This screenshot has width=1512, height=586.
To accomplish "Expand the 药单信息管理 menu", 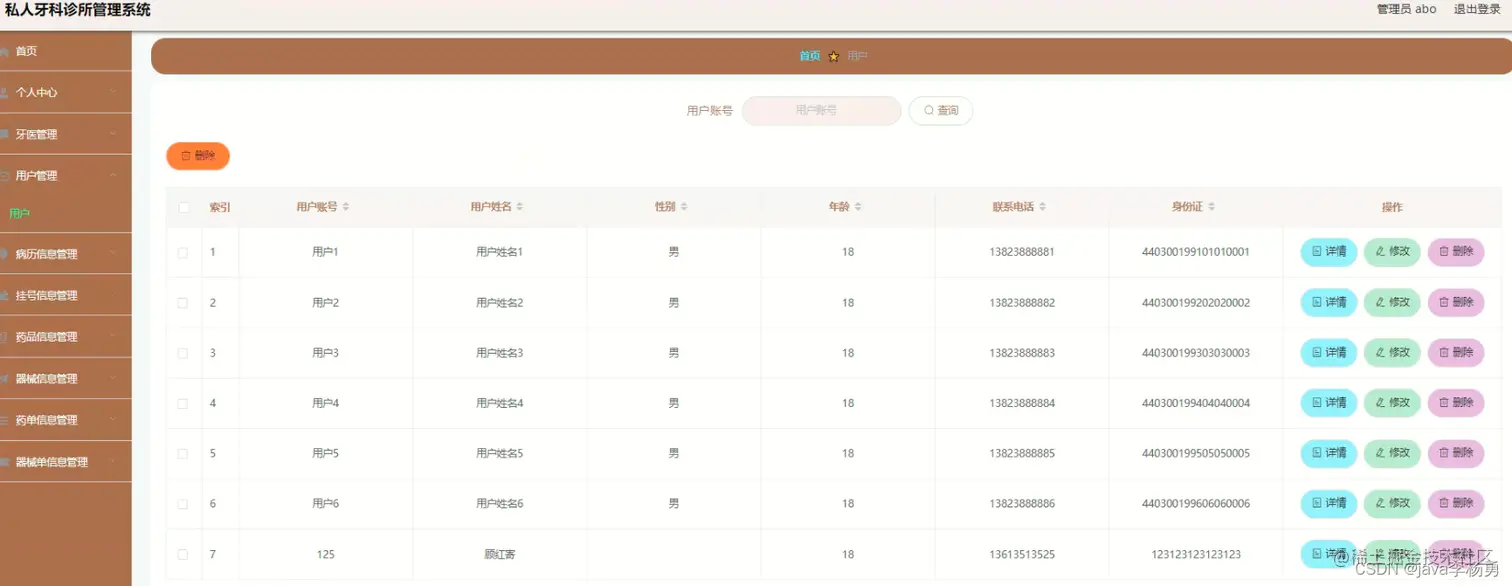I will (x=65, y=420).
